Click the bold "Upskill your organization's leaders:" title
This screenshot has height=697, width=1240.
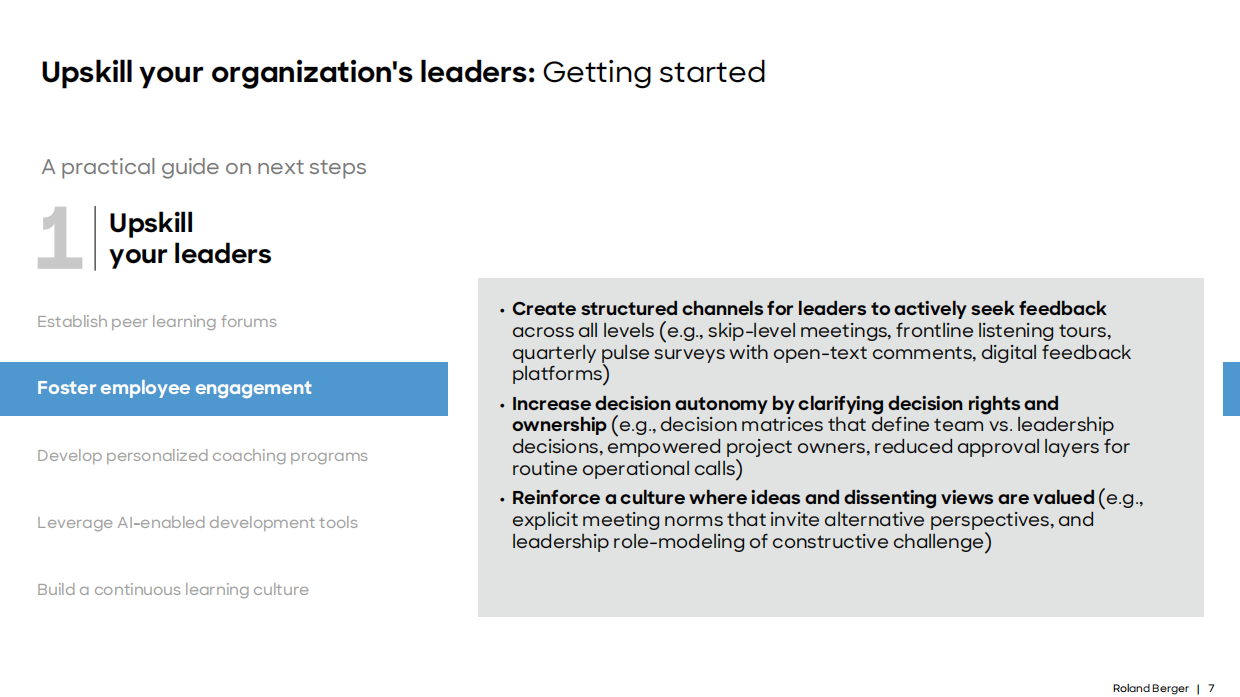(288, 73)
